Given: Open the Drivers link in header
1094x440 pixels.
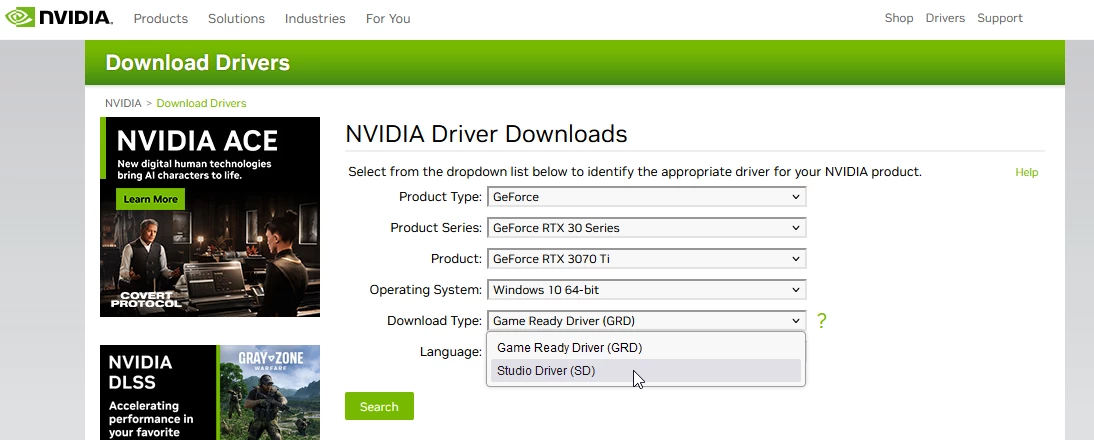Looking at the screenshot, I should pos(945,18).
